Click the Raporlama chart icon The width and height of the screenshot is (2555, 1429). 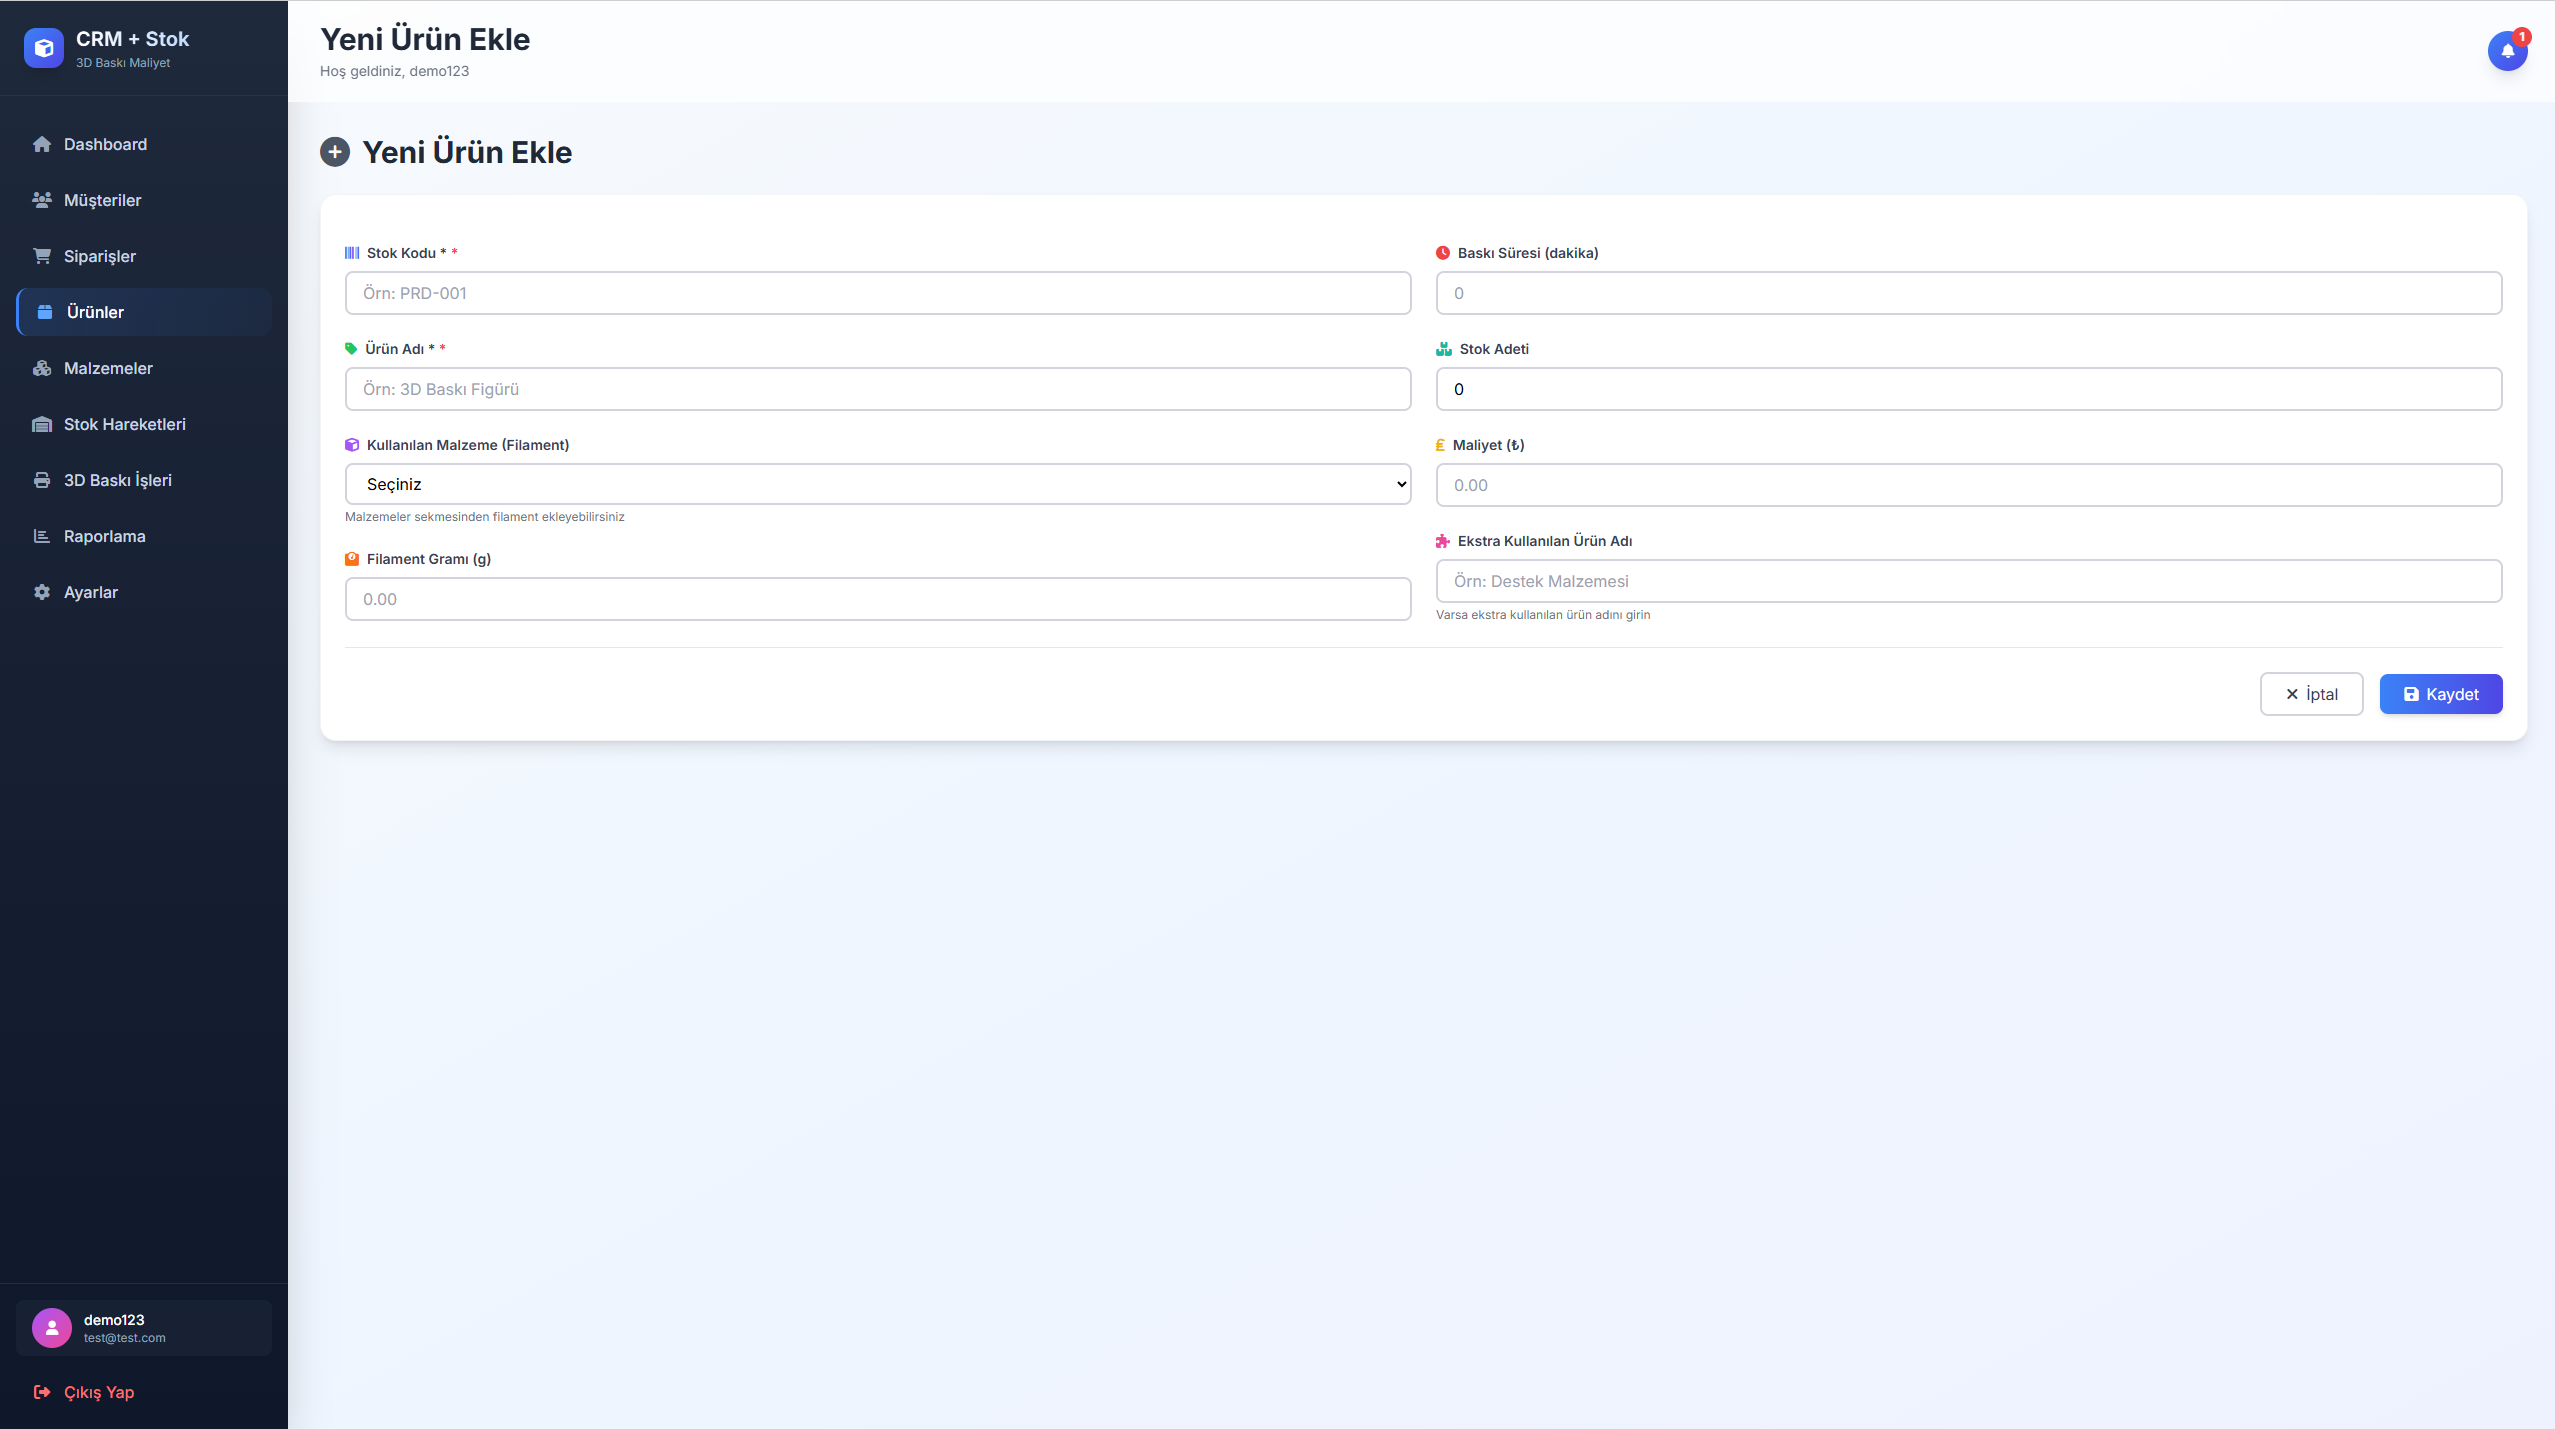pyautogui.click(x=42, y=536)
